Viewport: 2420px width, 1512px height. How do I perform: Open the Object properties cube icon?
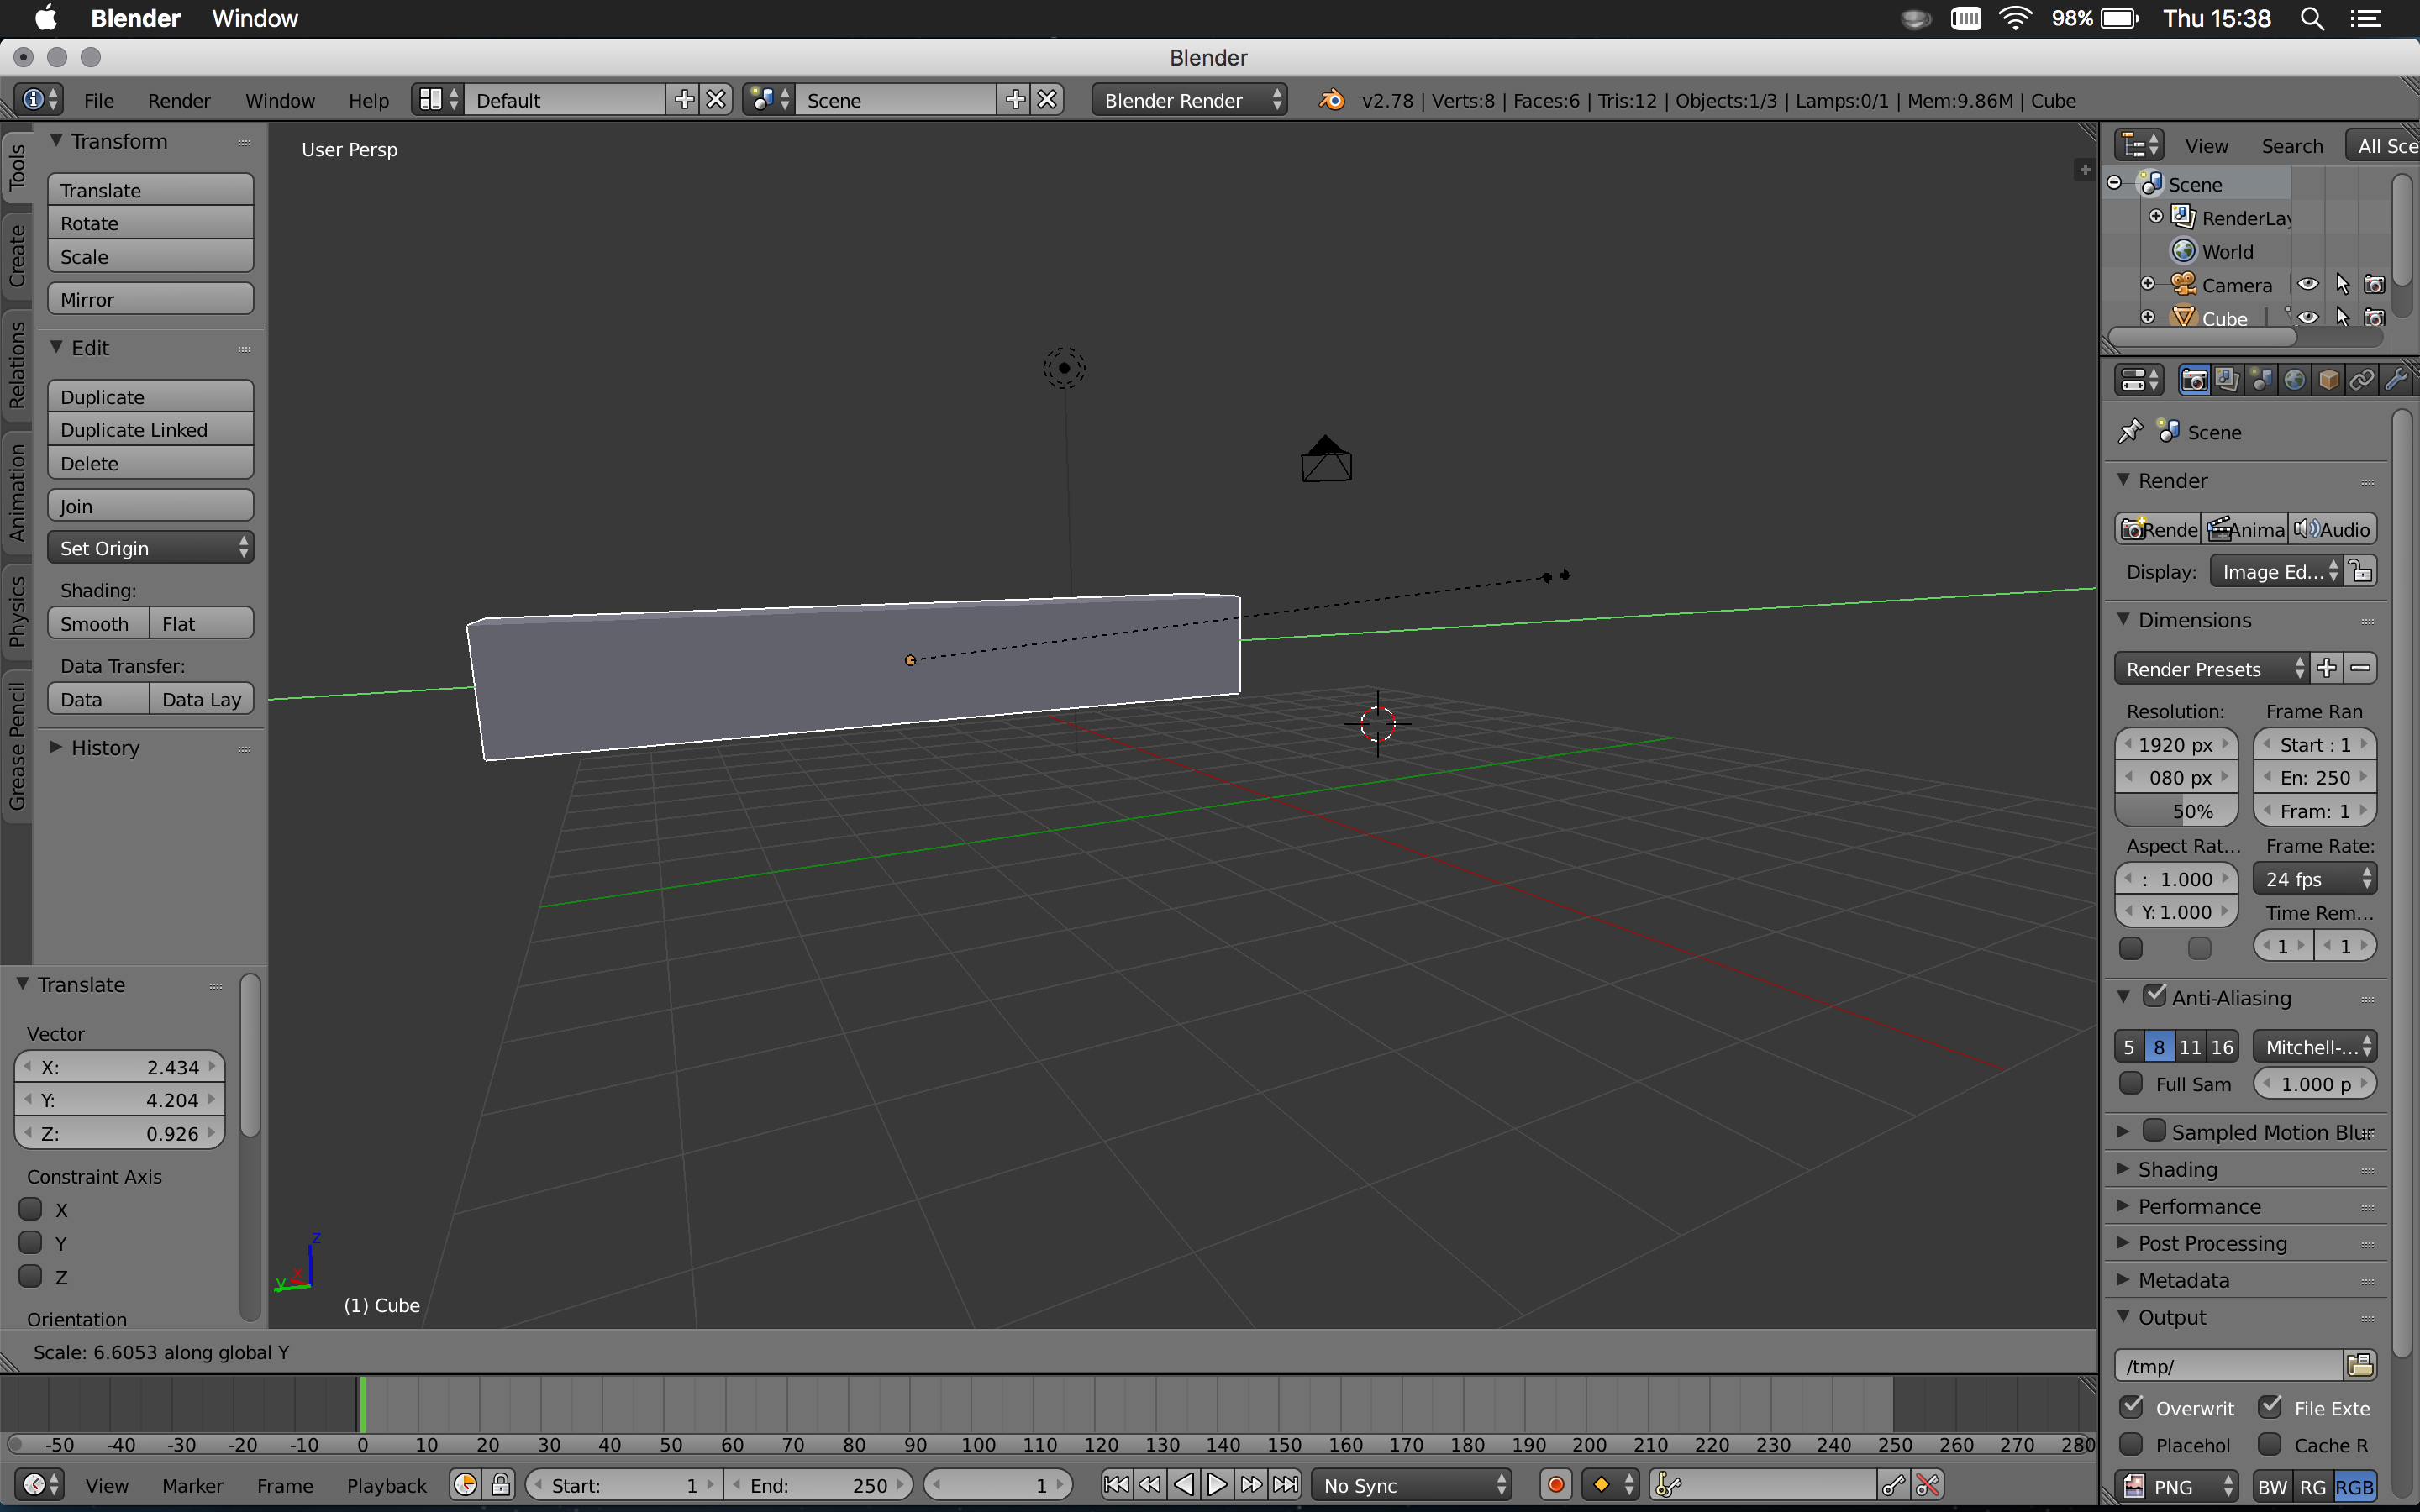tap(2329, 380)
